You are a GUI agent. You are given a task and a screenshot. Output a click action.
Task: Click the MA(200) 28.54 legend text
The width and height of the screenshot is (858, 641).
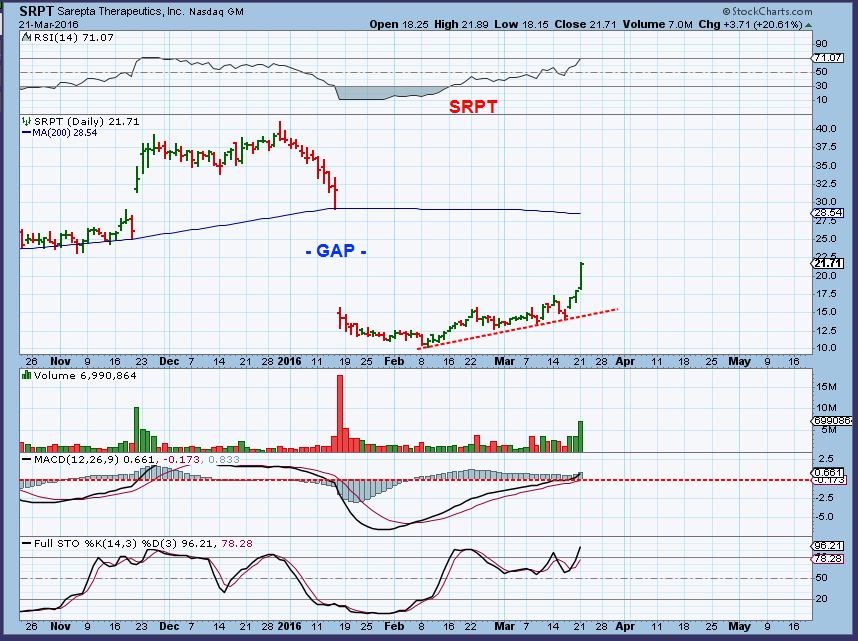tap(65, 133)
